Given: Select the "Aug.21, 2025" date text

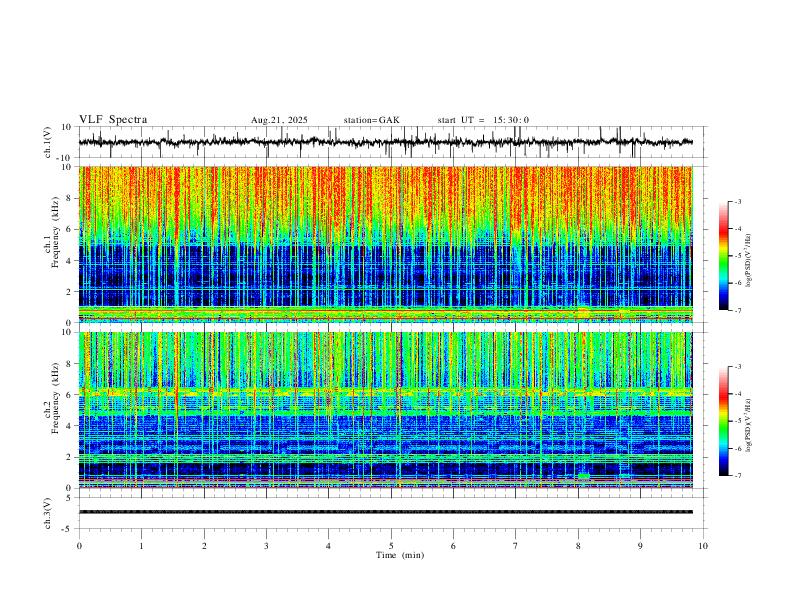Looking at the screenshot, I should tap(279, 120).
